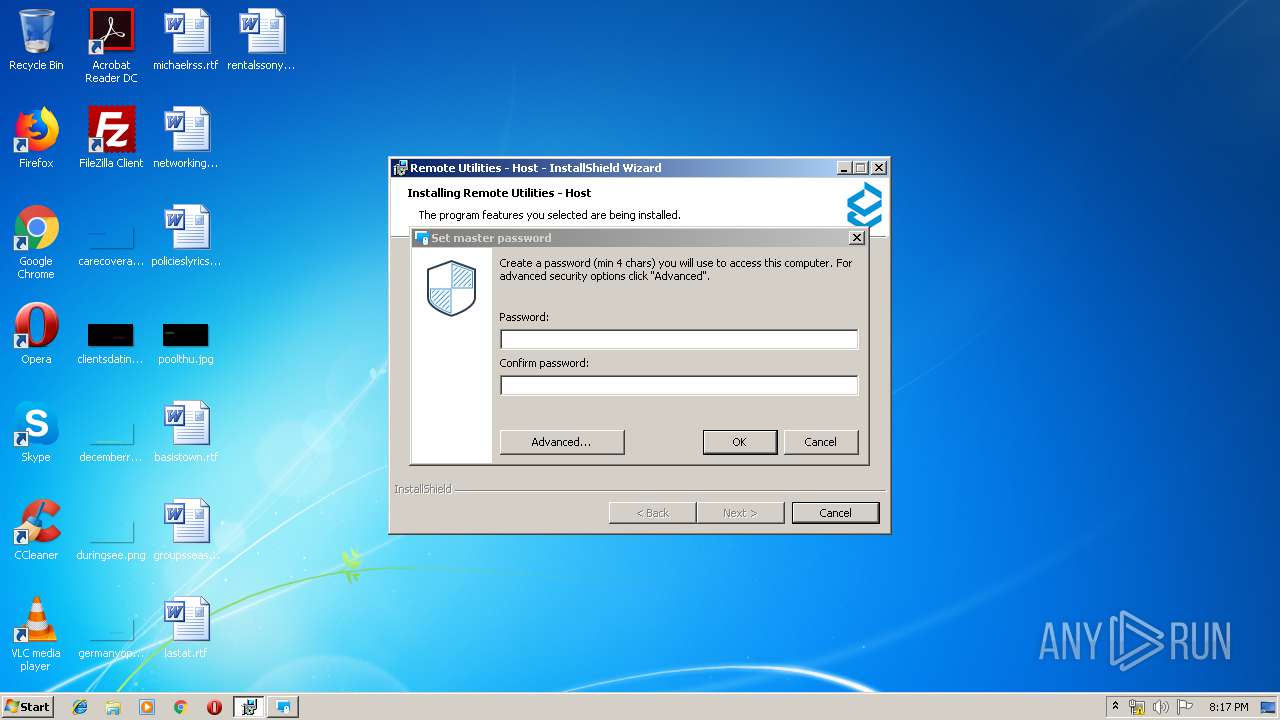Launch Internet Explorer from taskbar
The width and height of the screenshot is (1280, 720).
(80, 707)
